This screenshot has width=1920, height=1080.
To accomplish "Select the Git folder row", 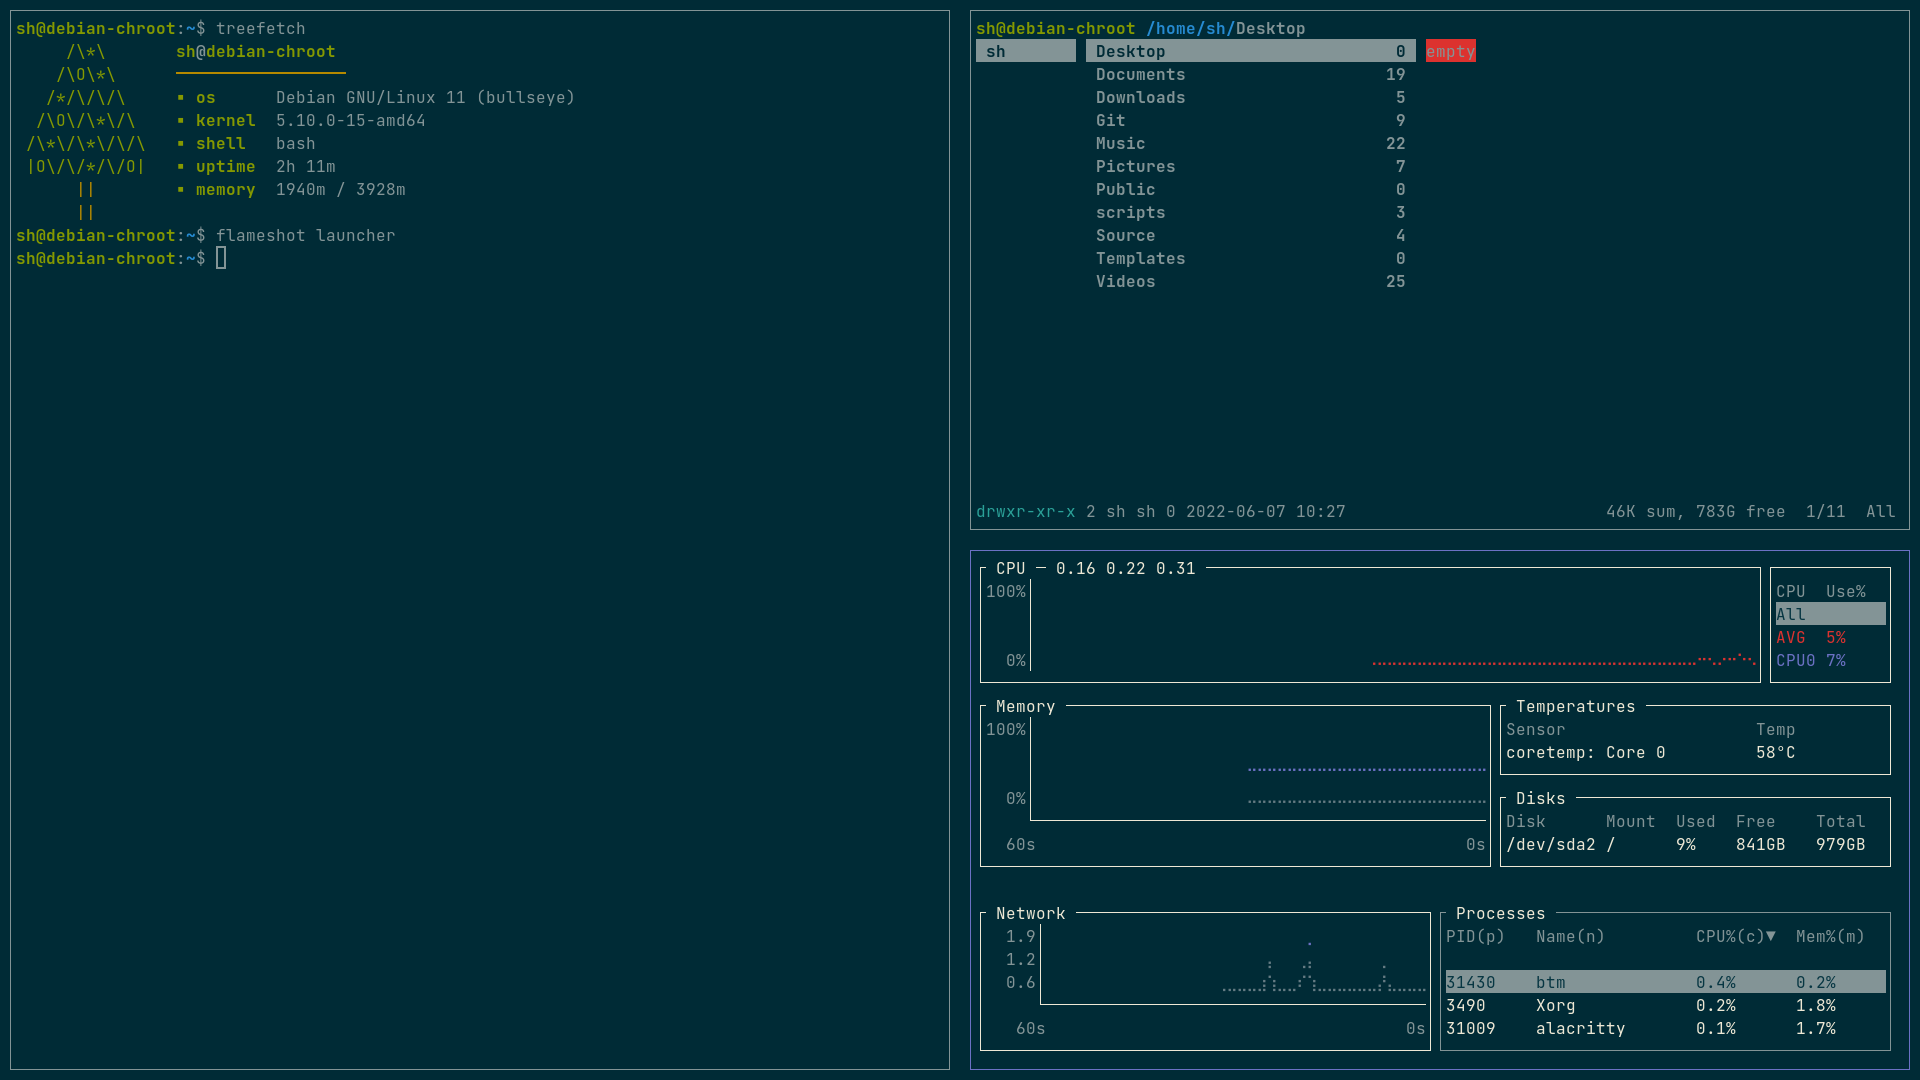I will pyautogui.click(x=1110, y=121).
